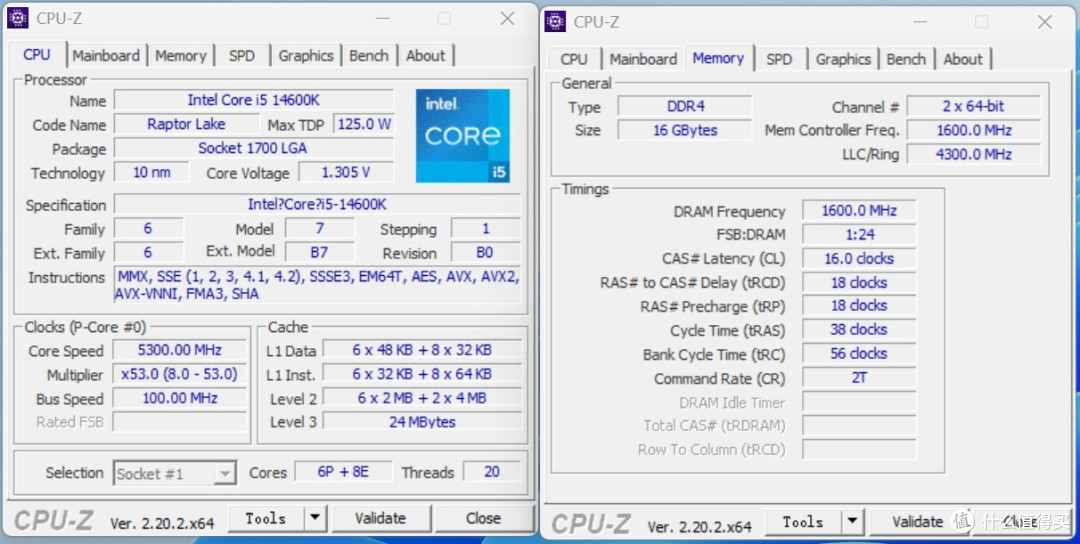Click the DRAM Frequency value 1600.0 MHz
Image resolution: width=1080 pixels, height=544 pixels.
click(859, 211)
